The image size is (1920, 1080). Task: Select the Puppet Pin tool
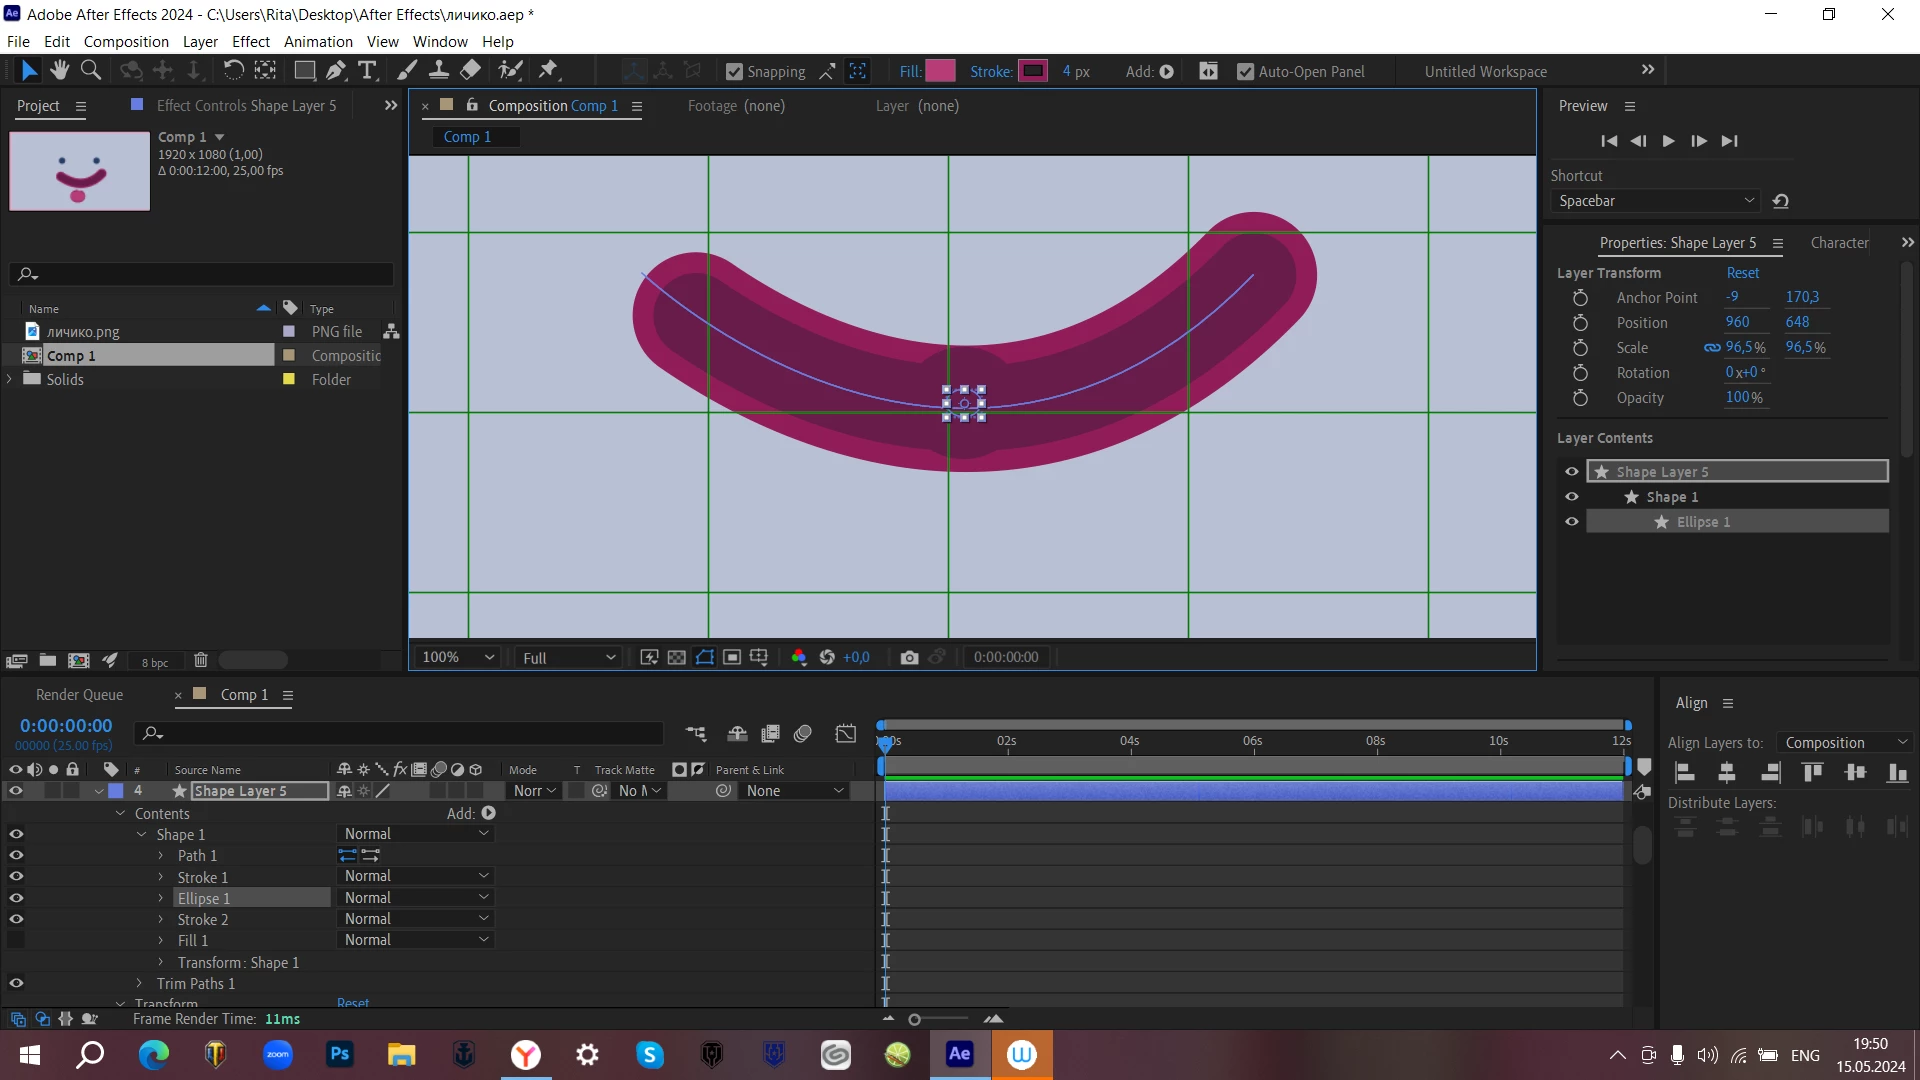point(548,70)
